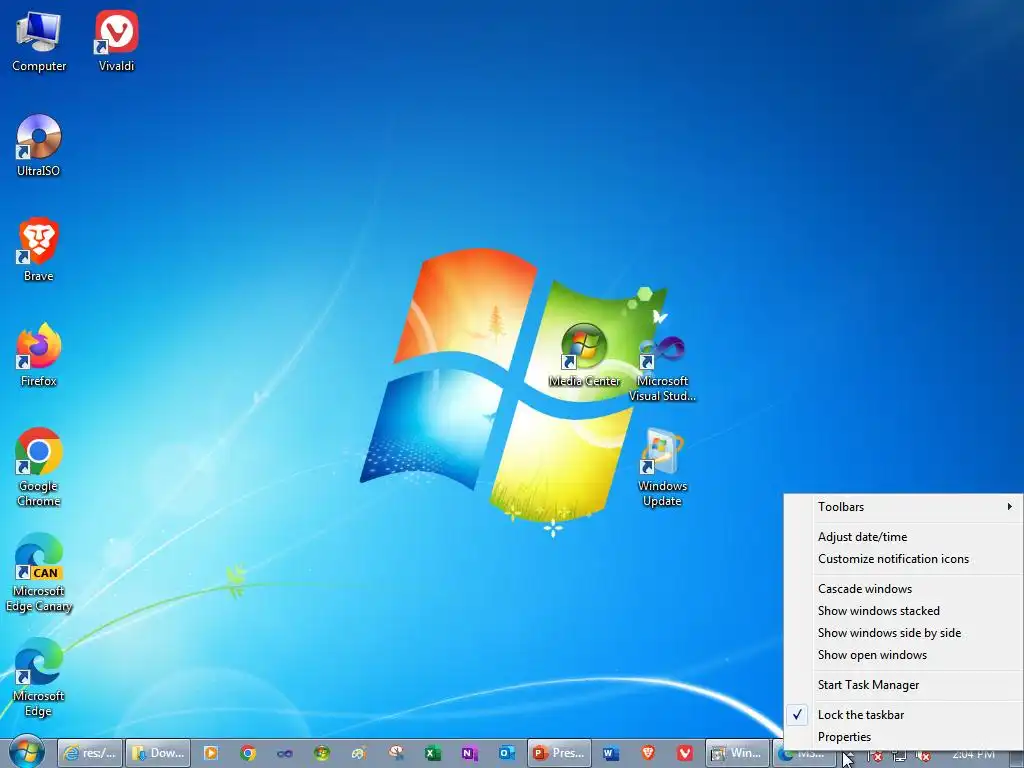Launch Excel from the taskbar
This screenshot has height=768, width=1024.
tap(432, 753)
